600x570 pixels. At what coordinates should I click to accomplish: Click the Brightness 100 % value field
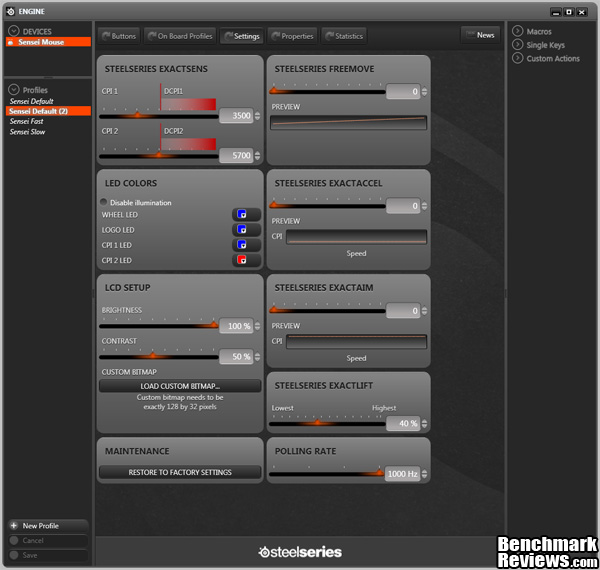pyautogui.click(x=236, y=326)
